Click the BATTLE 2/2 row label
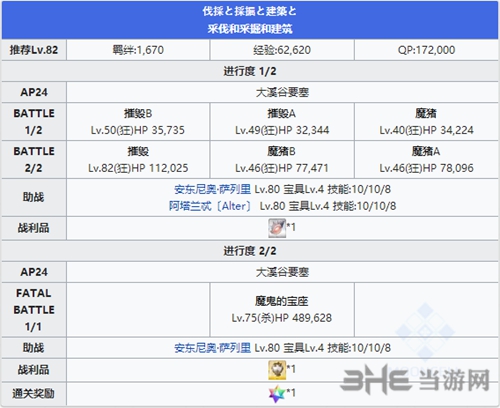 pos(34,160)
